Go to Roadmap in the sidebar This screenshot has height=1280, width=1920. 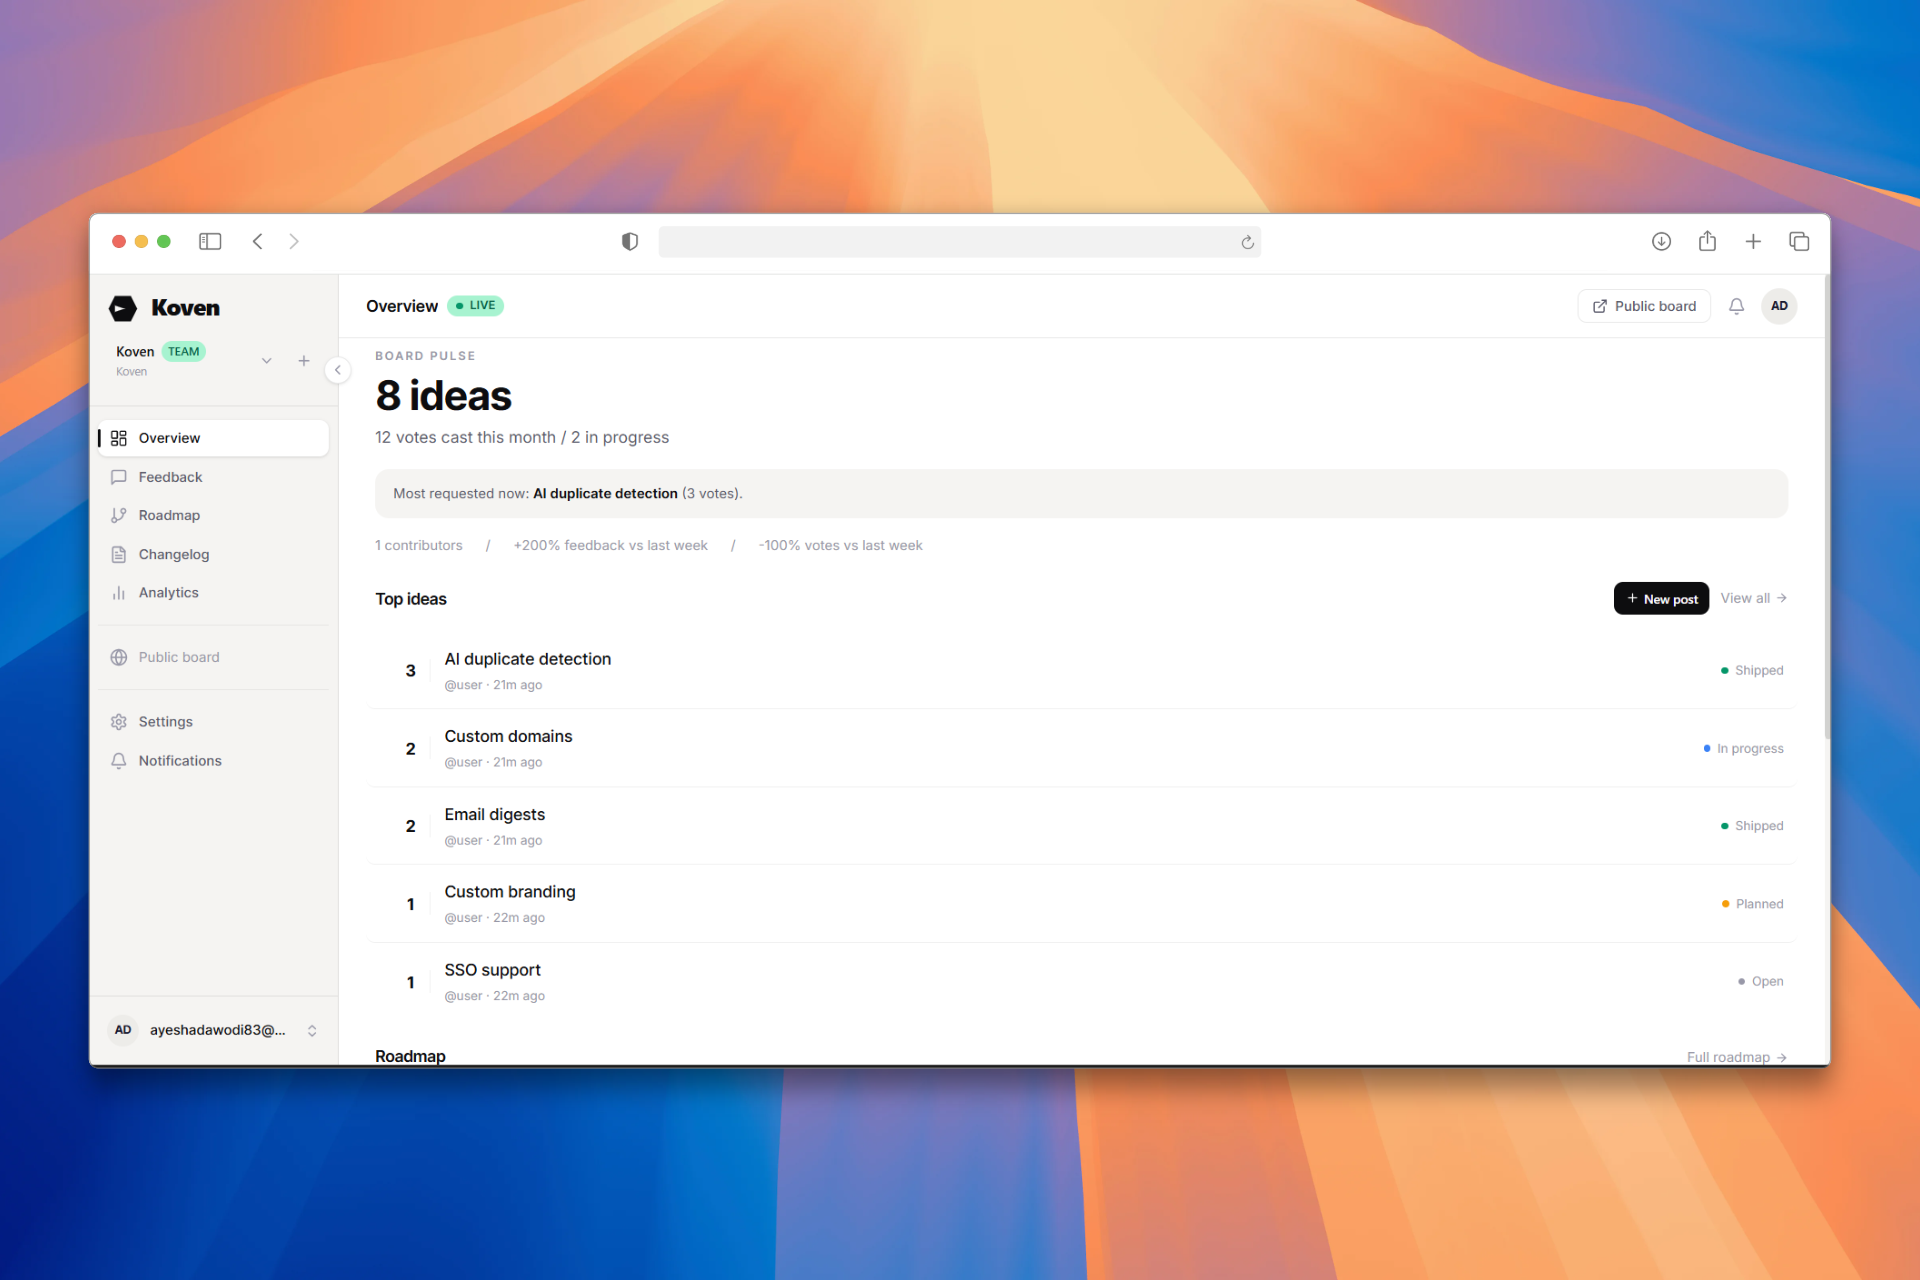214,515
